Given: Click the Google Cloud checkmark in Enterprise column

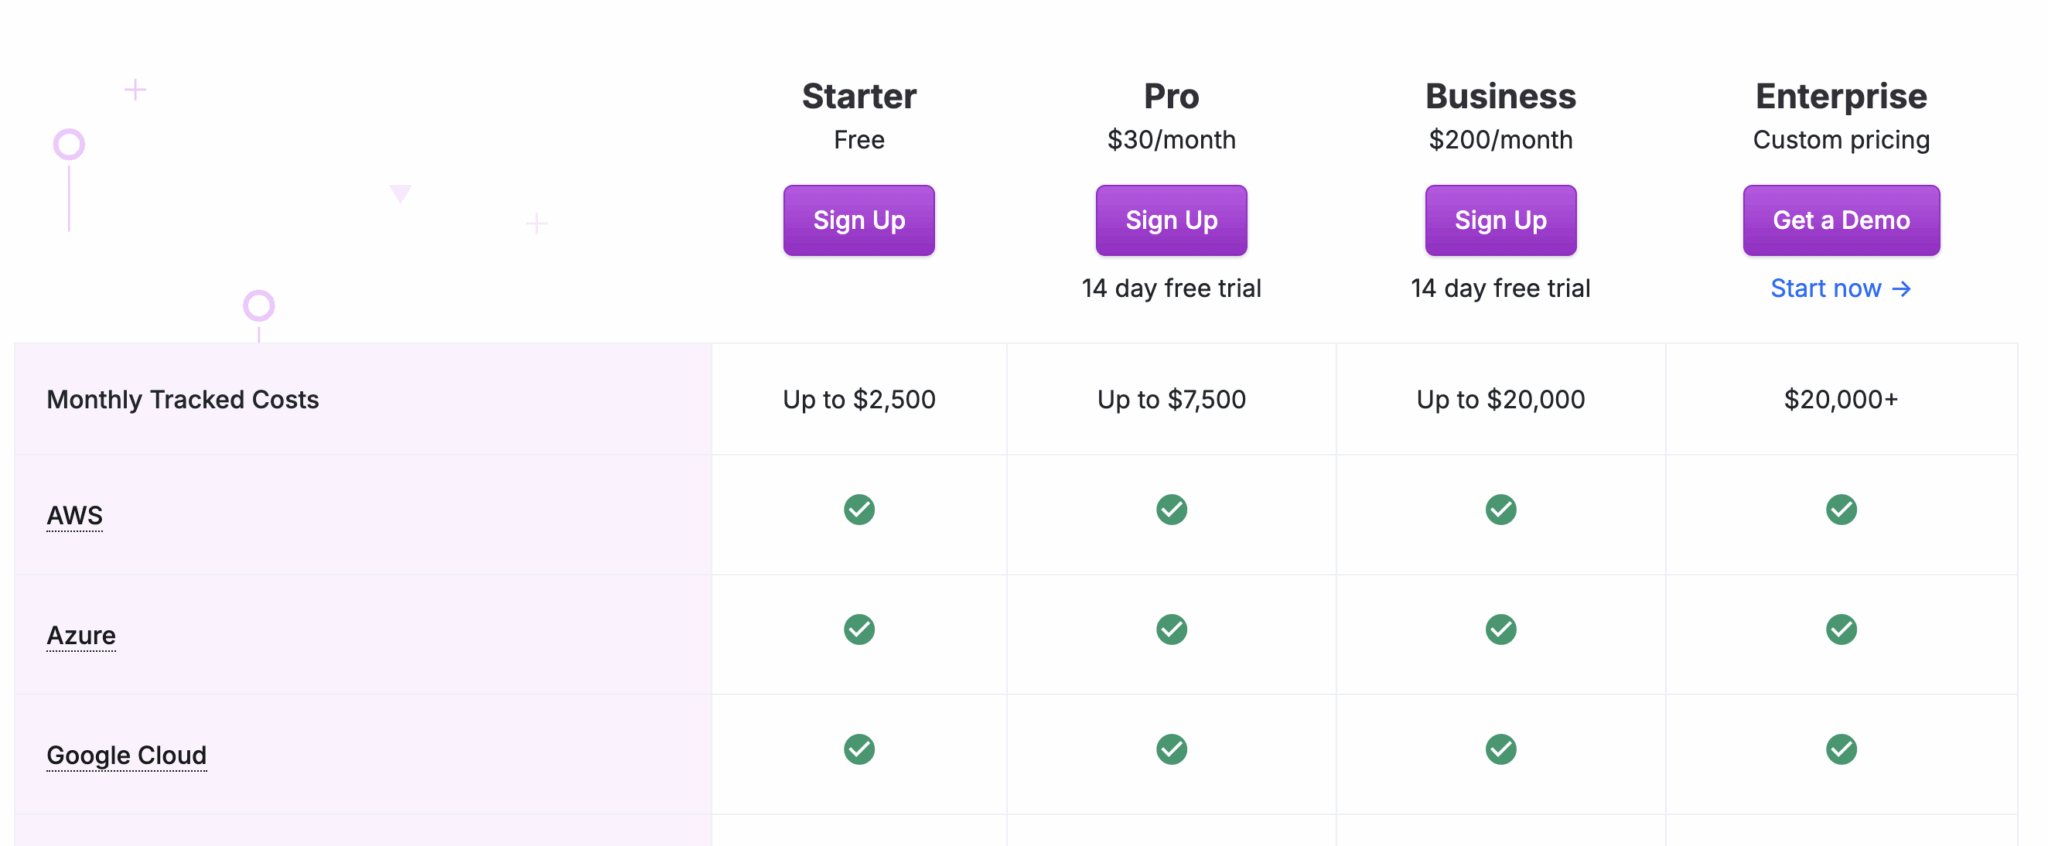Looking at the screenshot, I should point(1841,749).
